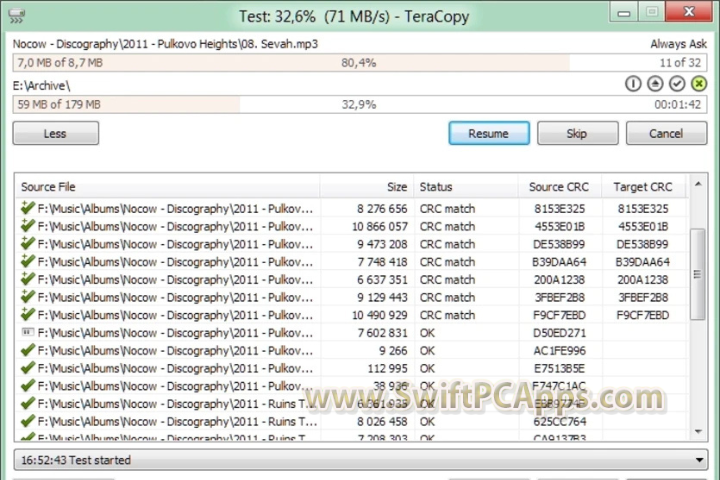
Task: Click target CRC value B39DAA64
Action: coord(643,262)
